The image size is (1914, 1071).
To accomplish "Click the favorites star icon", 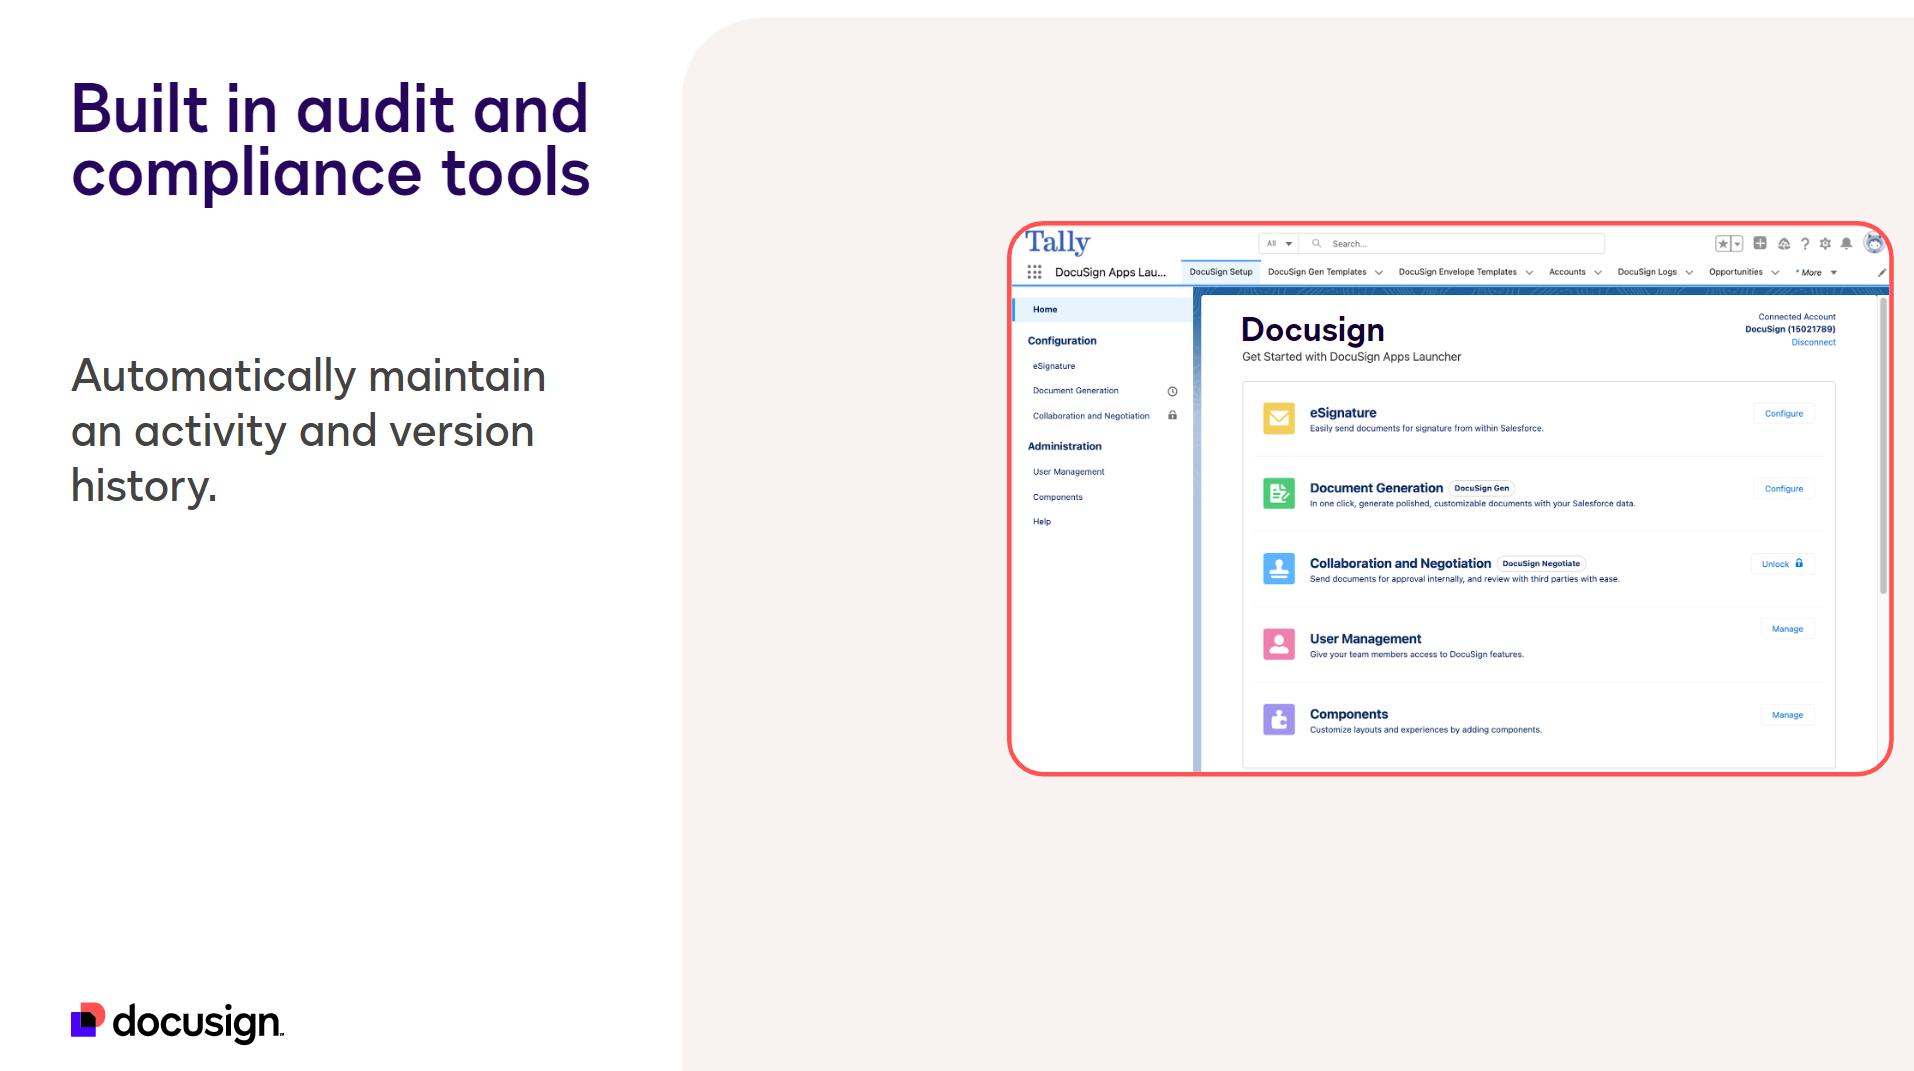I will (1723, 244).
